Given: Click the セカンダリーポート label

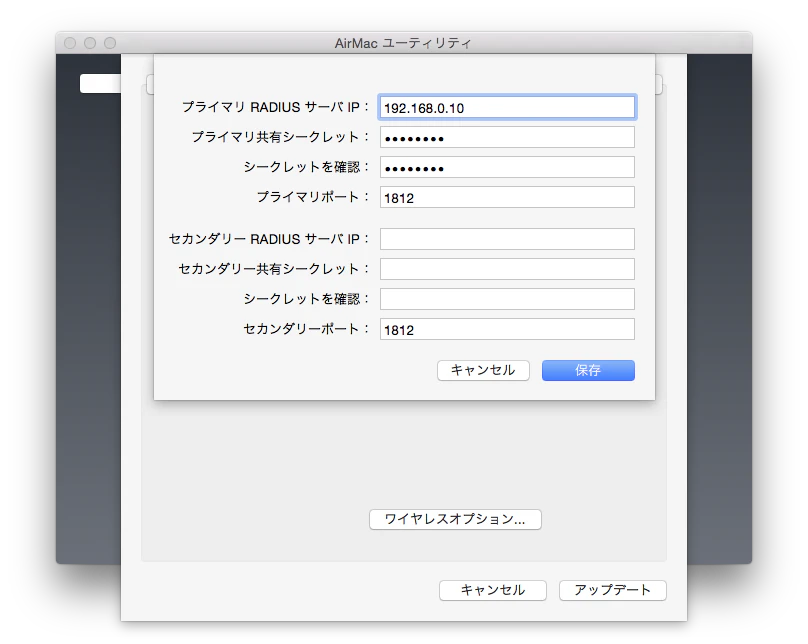Looking at the screenshot, I should coord(306,329).
